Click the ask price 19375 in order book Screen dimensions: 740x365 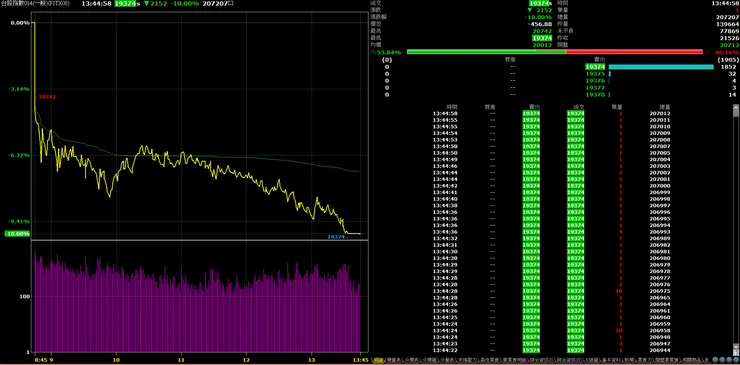point(595,74)
